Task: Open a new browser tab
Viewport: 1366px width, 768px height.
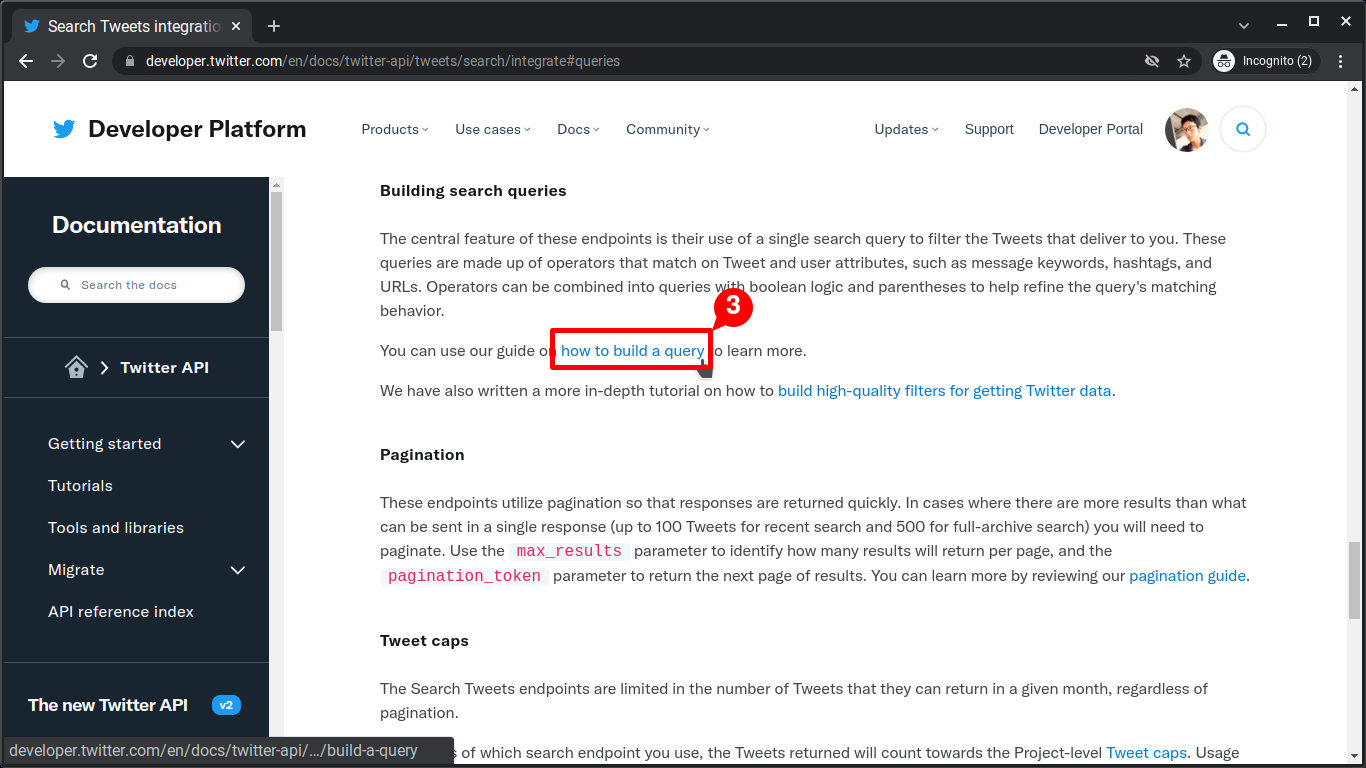Action: (x=274, y=25)
